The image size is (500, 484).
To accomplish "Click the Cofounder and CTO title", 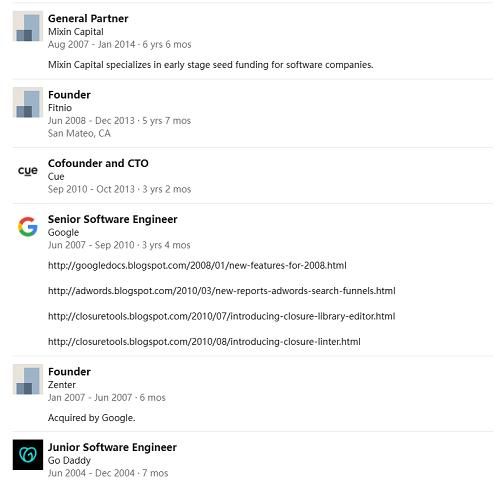I will pyautogui.click(x=98, y=163).
